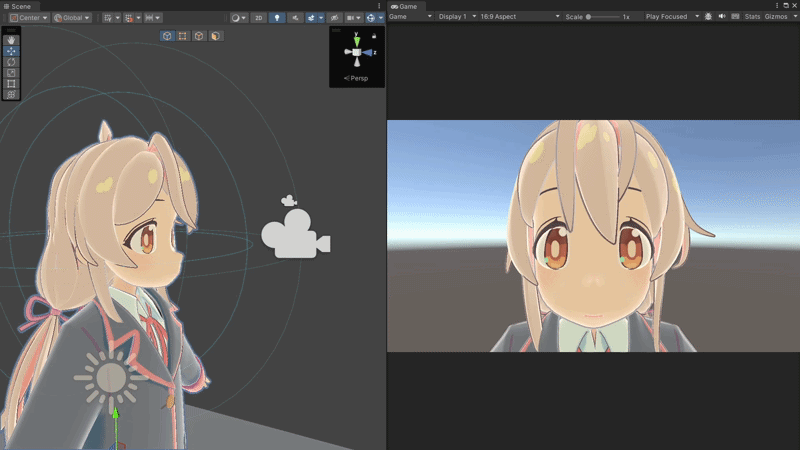Click the Game view render
The height and width of the screenshot is (450, 800).
[x=593, y=236]
